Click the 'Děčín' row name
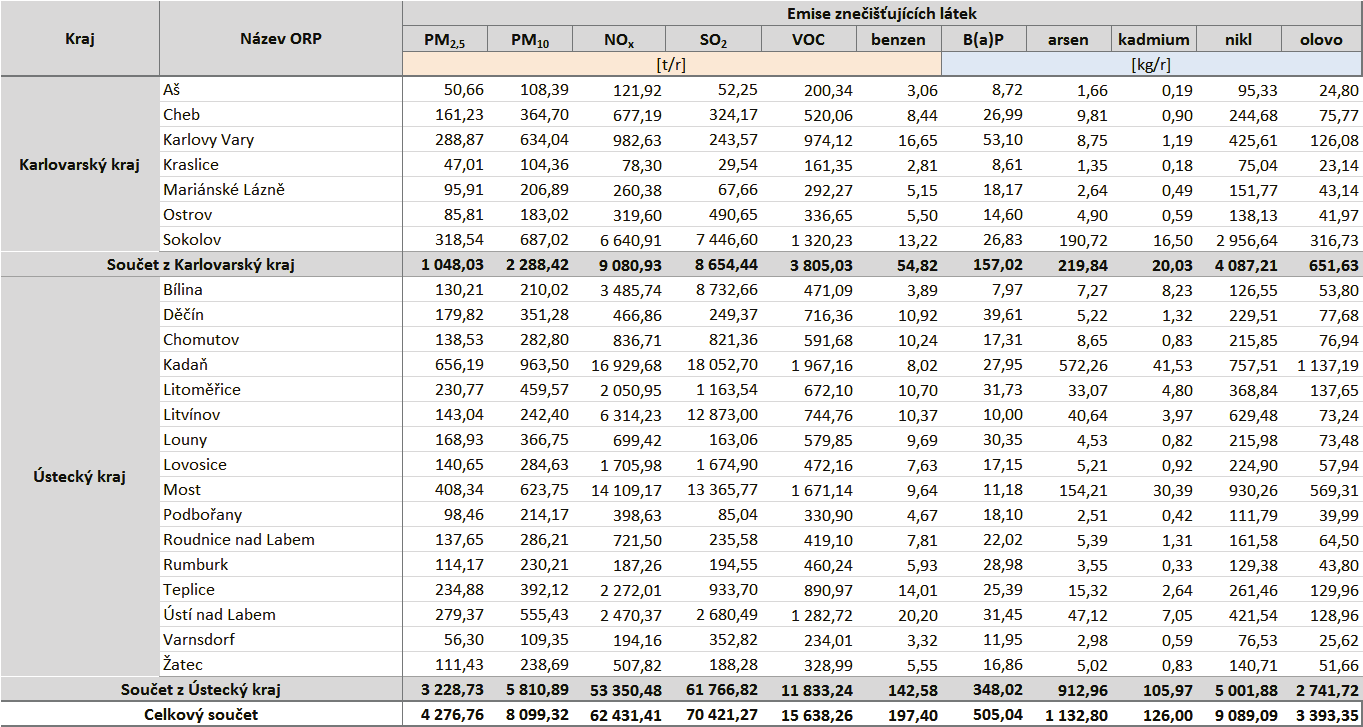Viewport: 1363px width, 727px height. pyautogui.click(x=182, y=315)
